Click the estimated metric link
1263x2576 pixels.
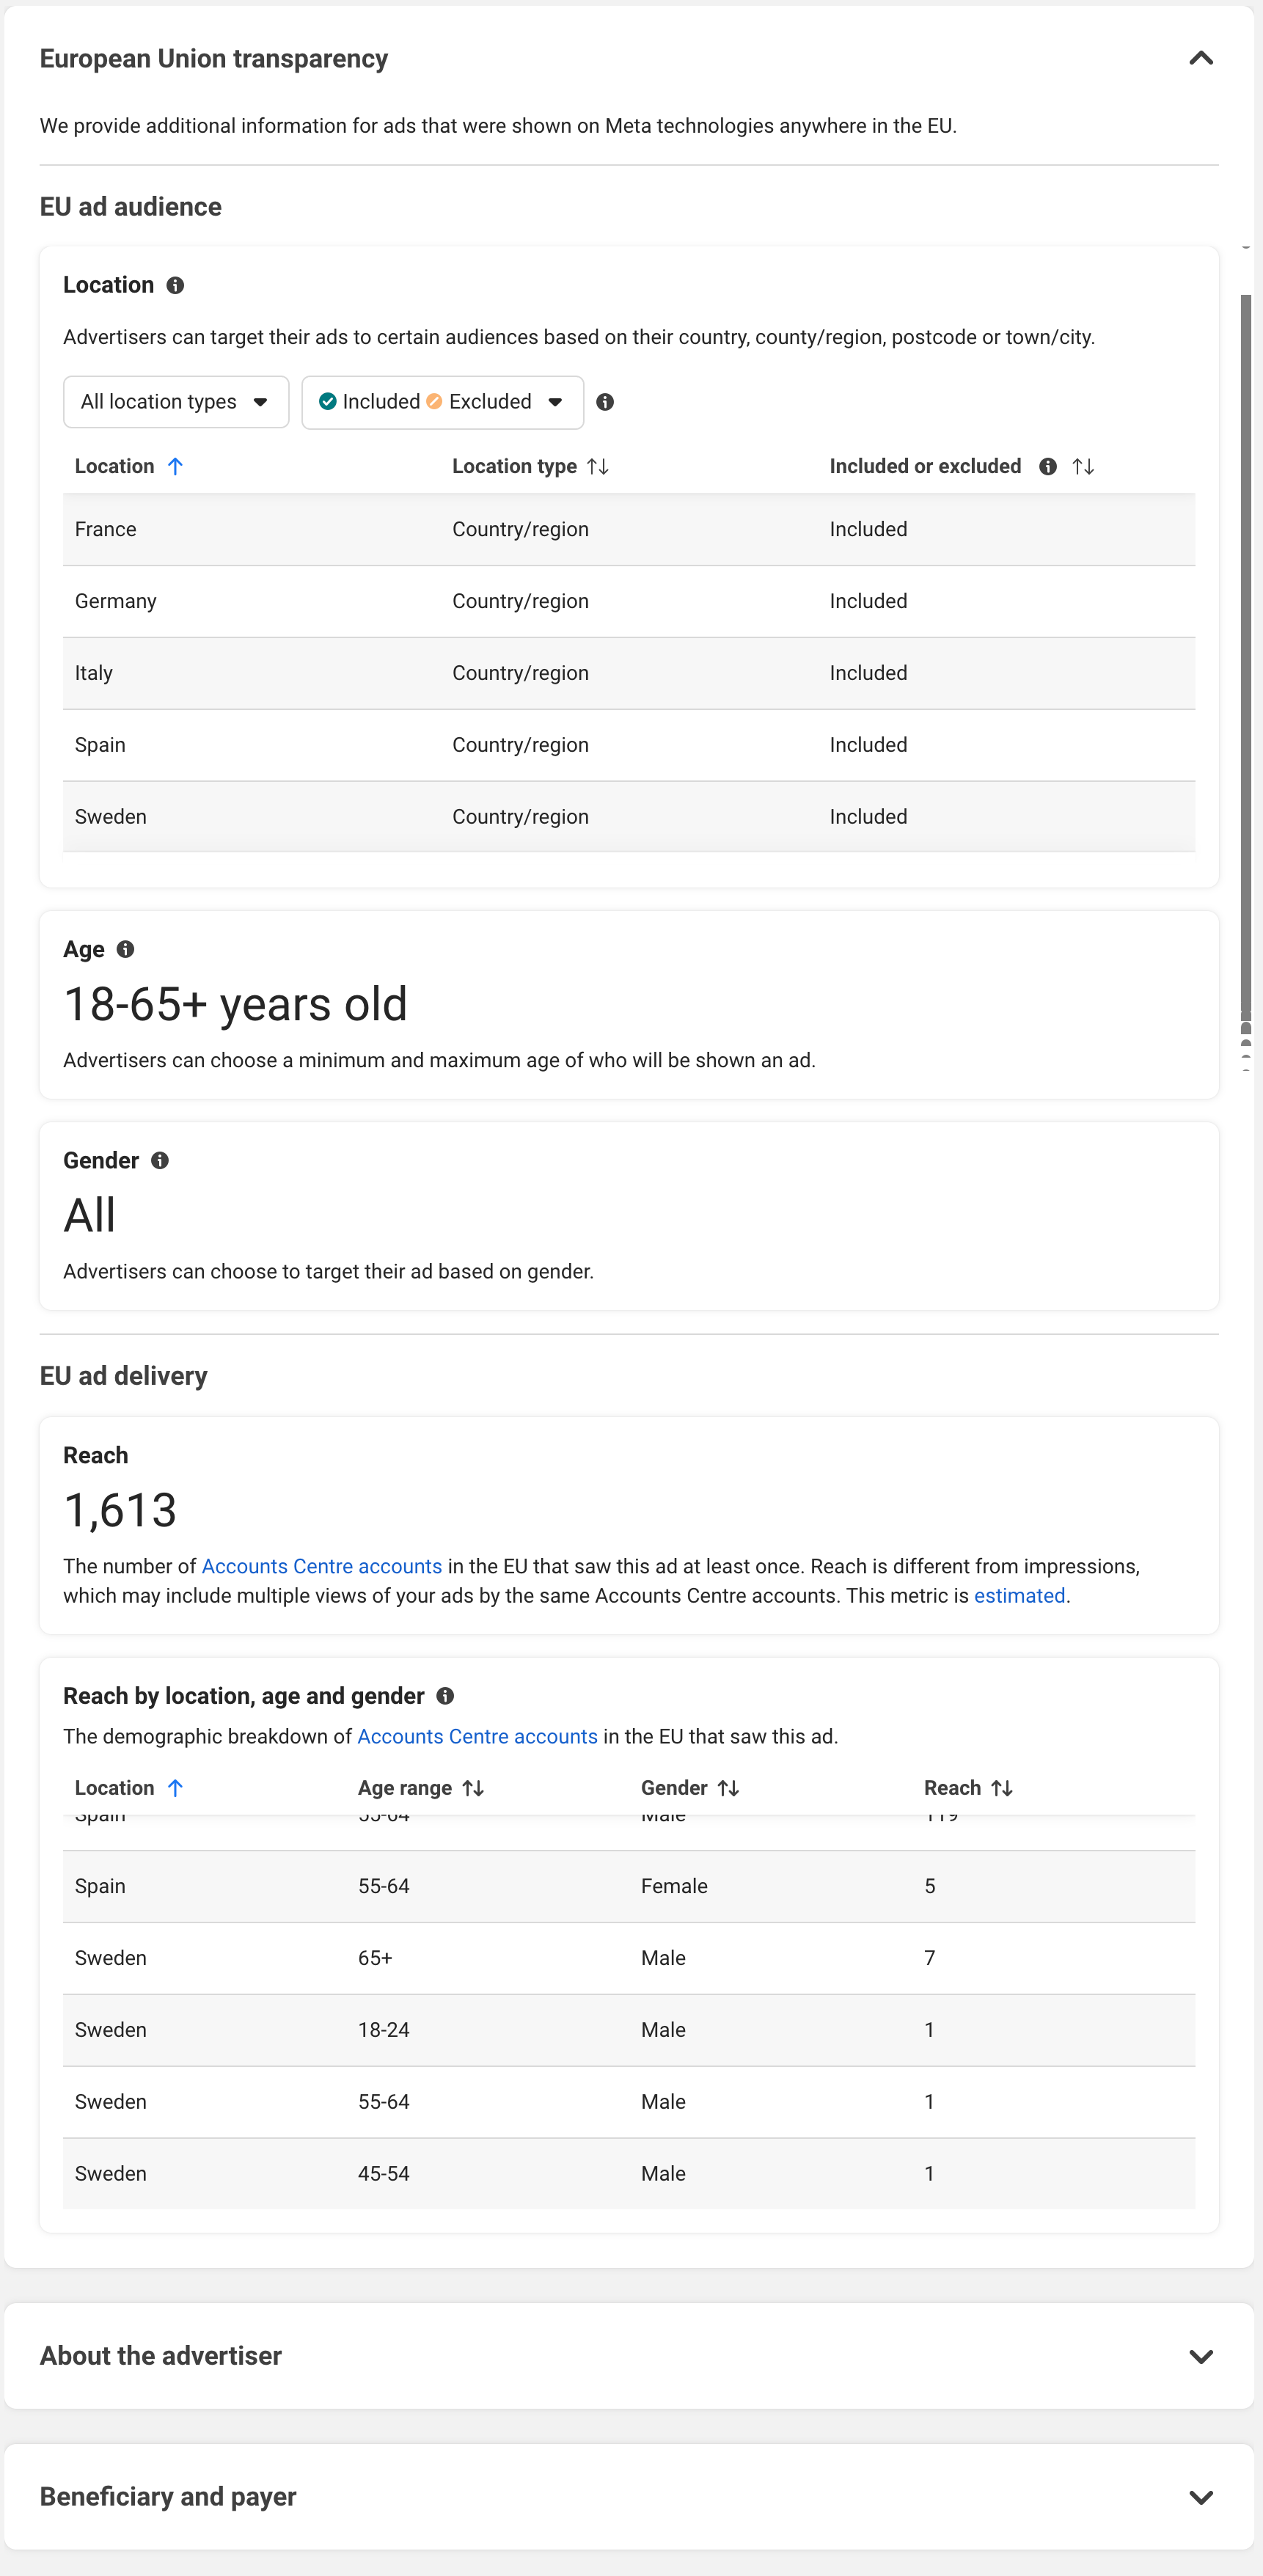click(x=1019, y=1596)
